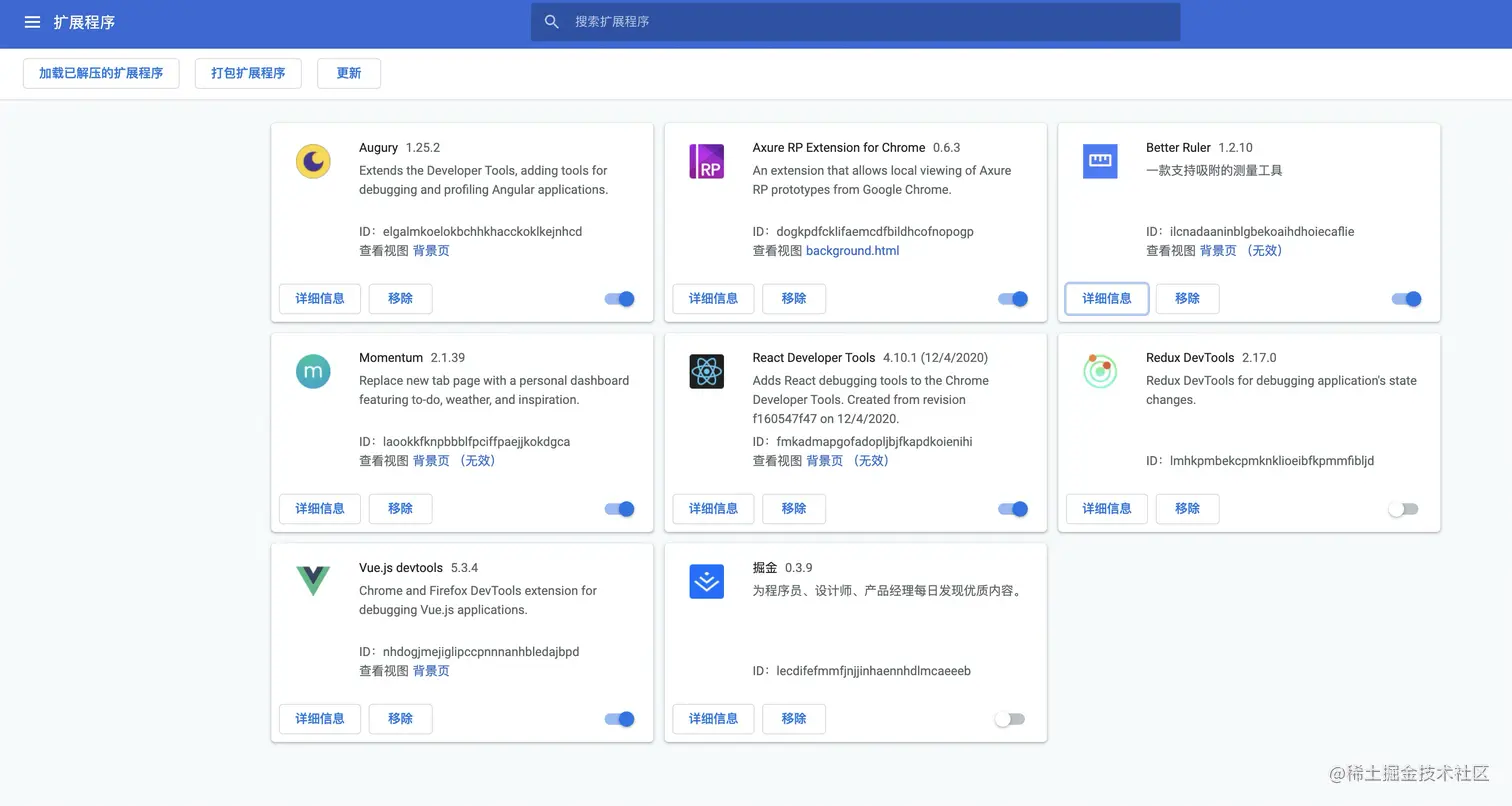
Task: Remove the Augury extension
Action: point(400,298)
